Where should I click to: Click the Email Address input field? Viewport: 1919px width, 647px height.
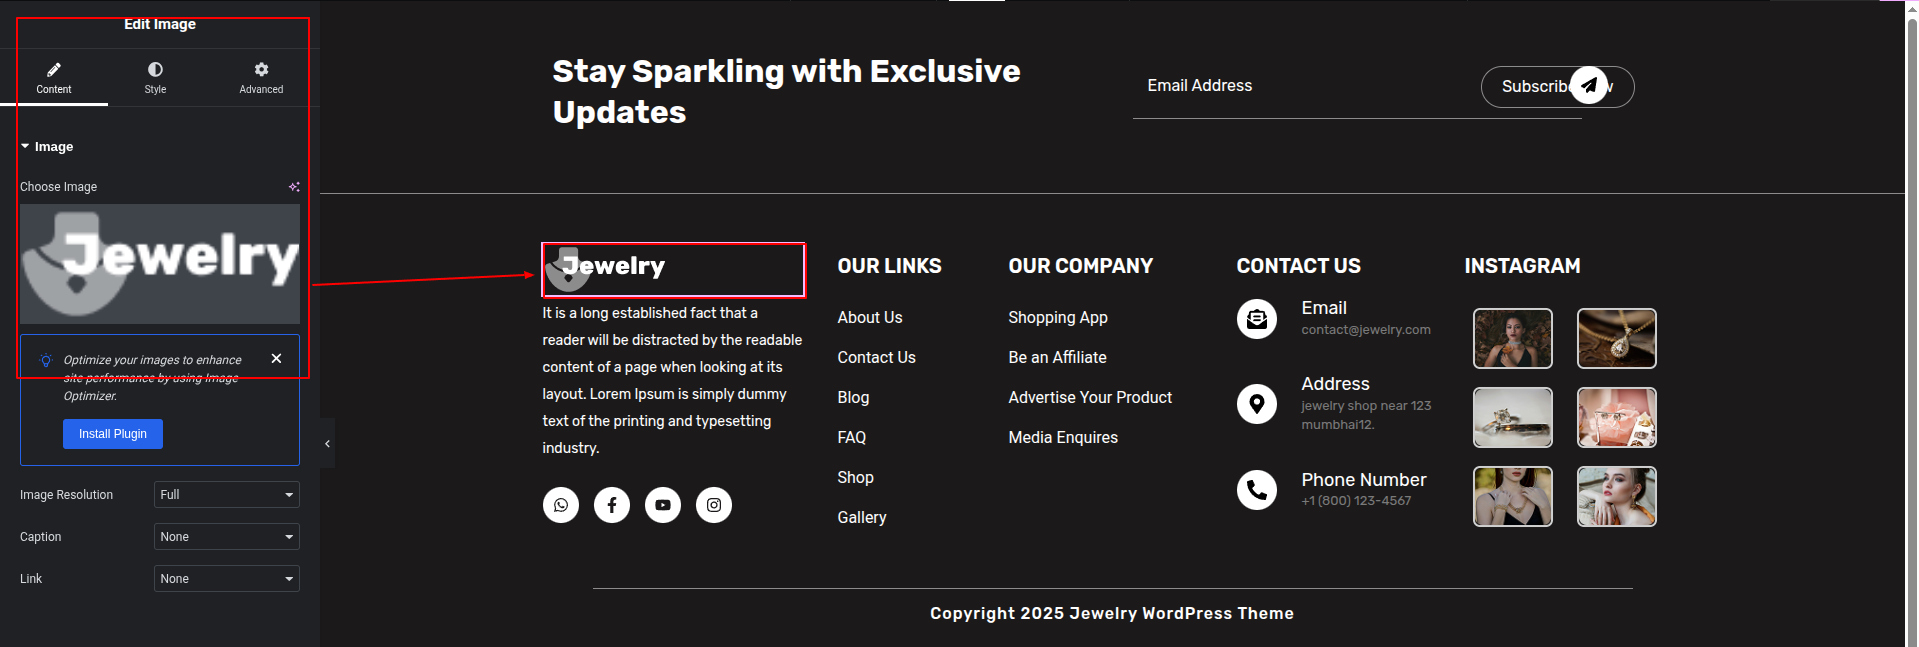click(1300, 86)
